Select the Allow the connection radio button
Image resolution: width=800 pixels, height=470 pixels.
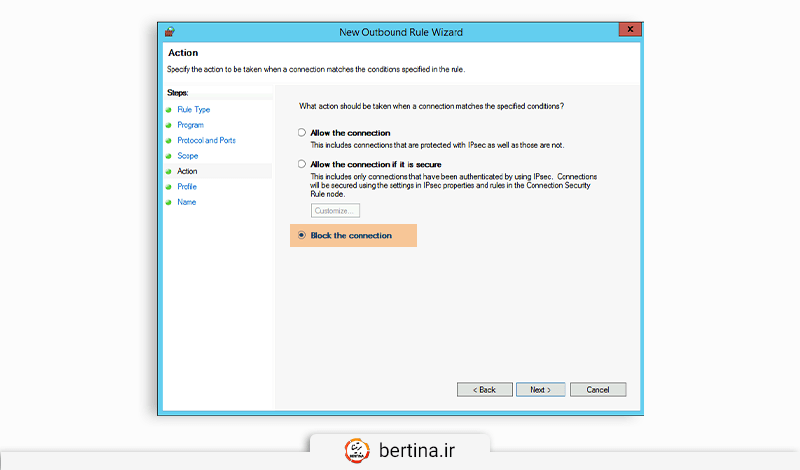click(301, 133)
